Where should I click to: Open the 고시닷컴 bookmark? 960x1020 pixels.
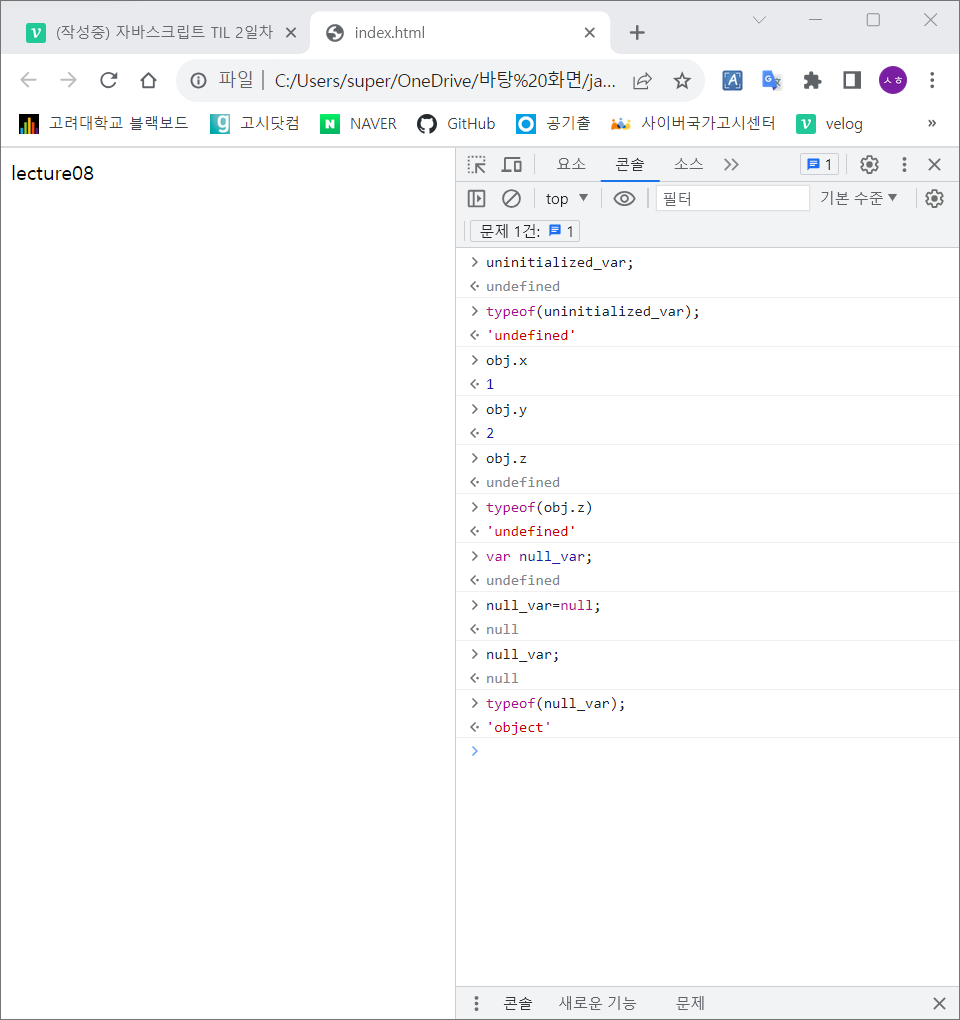pyautogui.click(x=255, y=123)
